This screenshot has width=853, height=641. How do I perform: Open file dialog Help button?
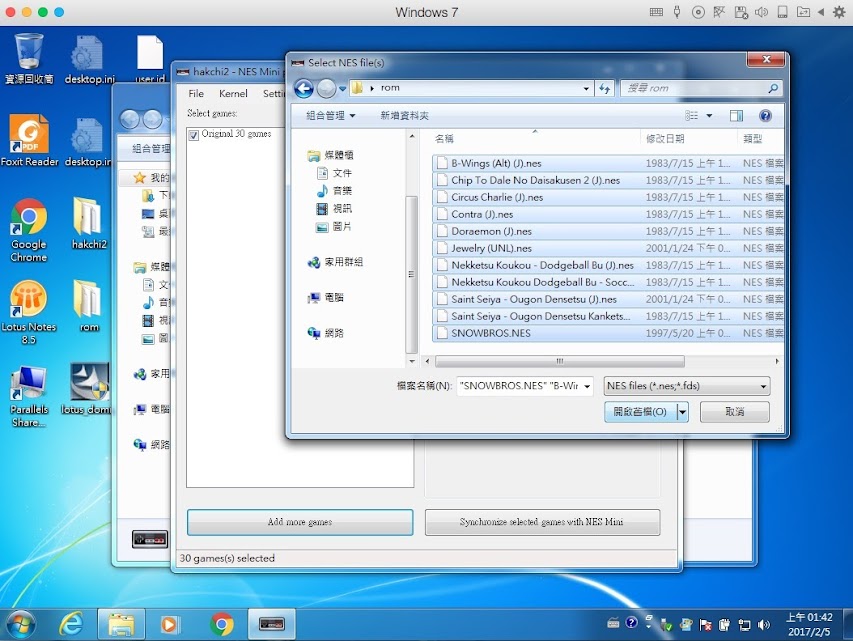(x=765, y=115)
